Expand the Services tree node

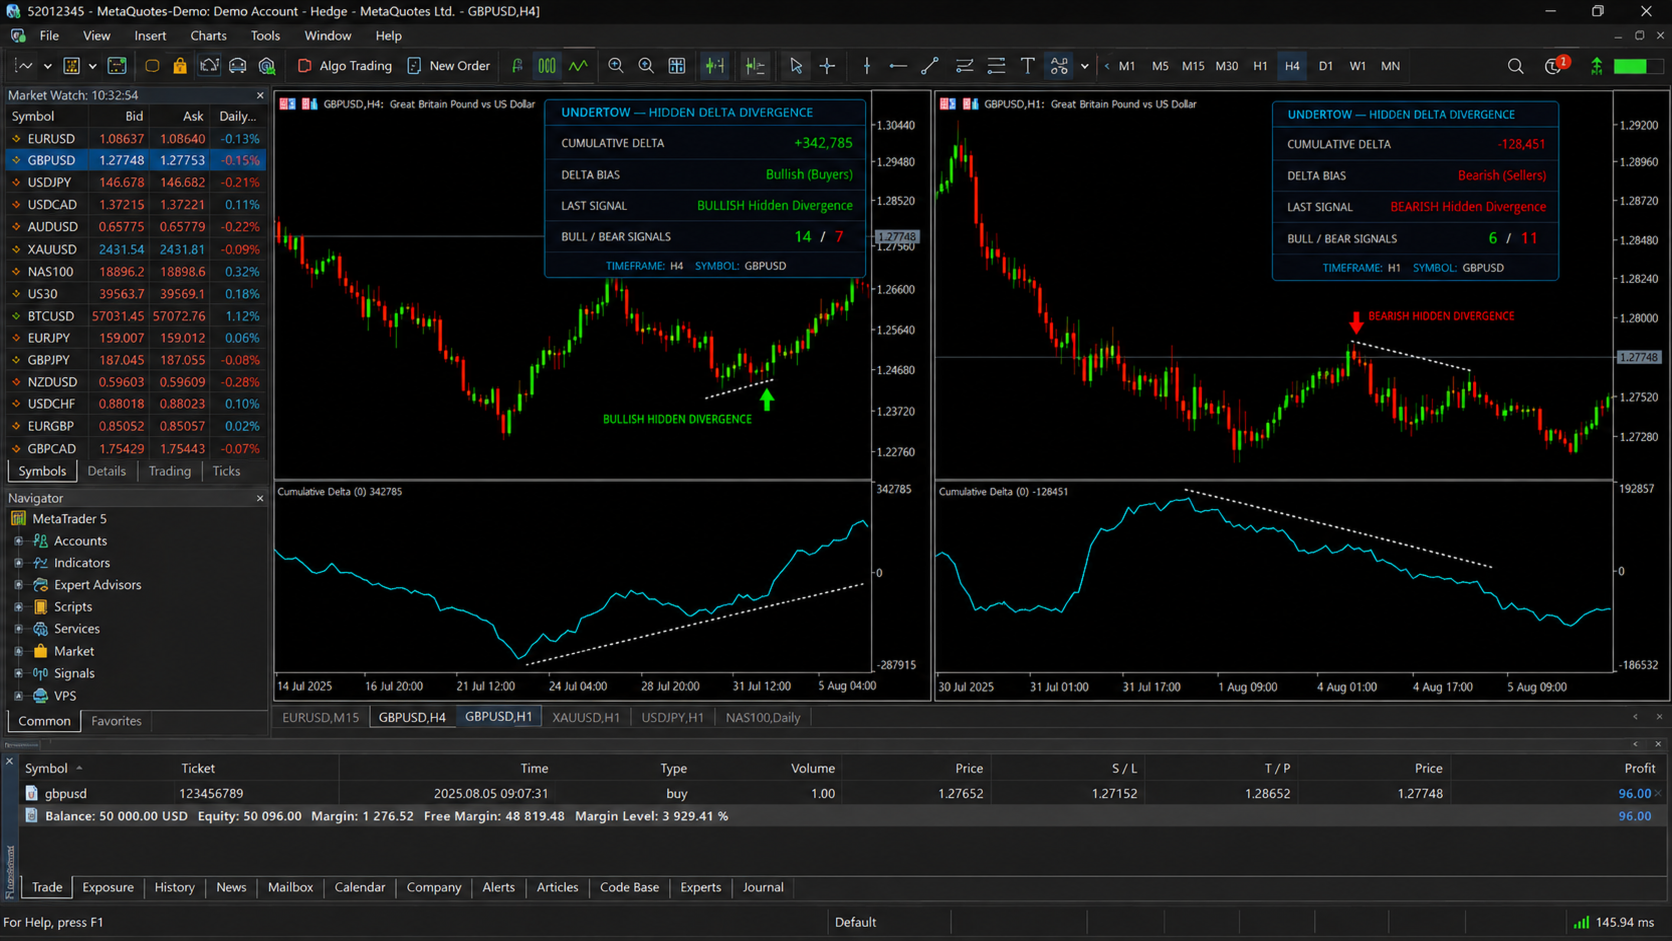click(18, 629)
